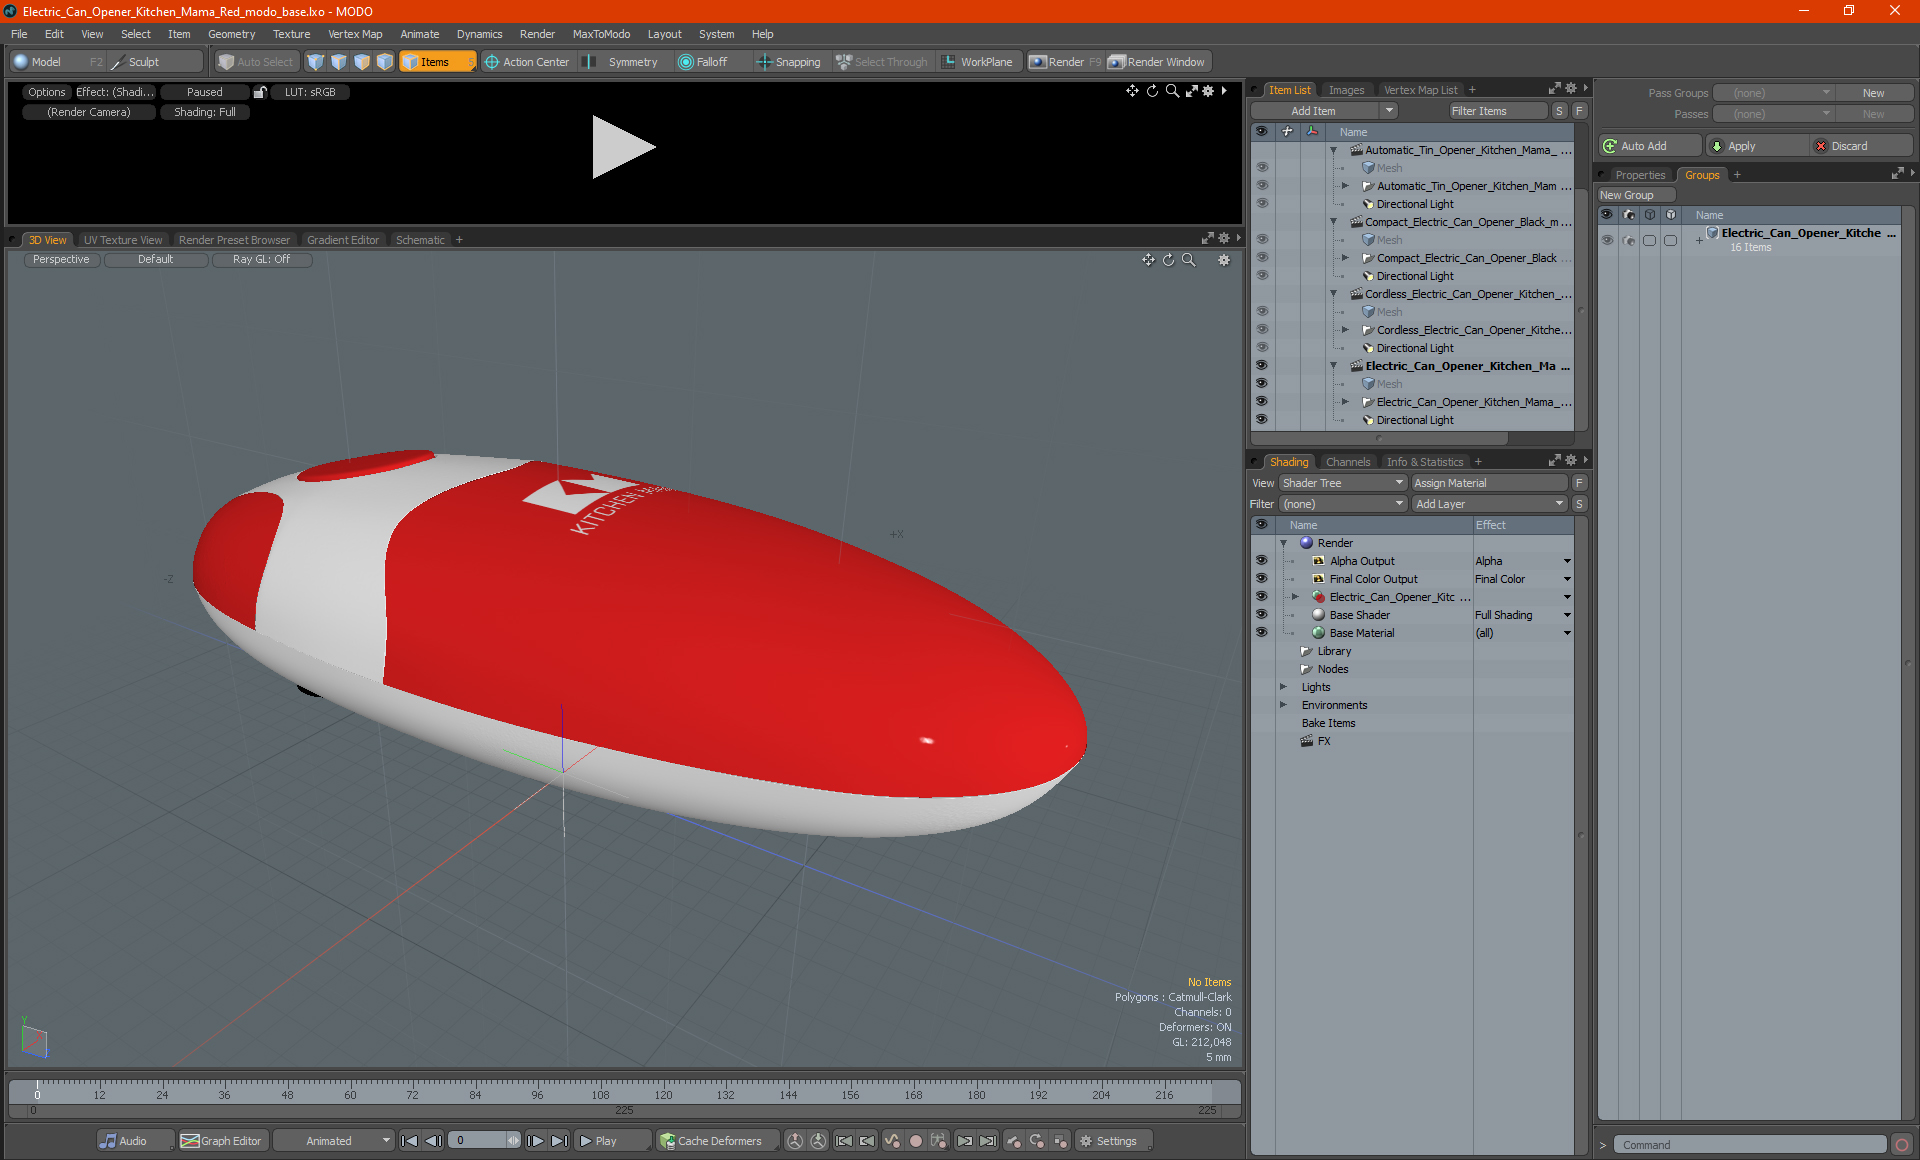Collapse the Render node in Shader Tree
The height and width of the screenshot is (1160, 1920).
click(1284, 543)
